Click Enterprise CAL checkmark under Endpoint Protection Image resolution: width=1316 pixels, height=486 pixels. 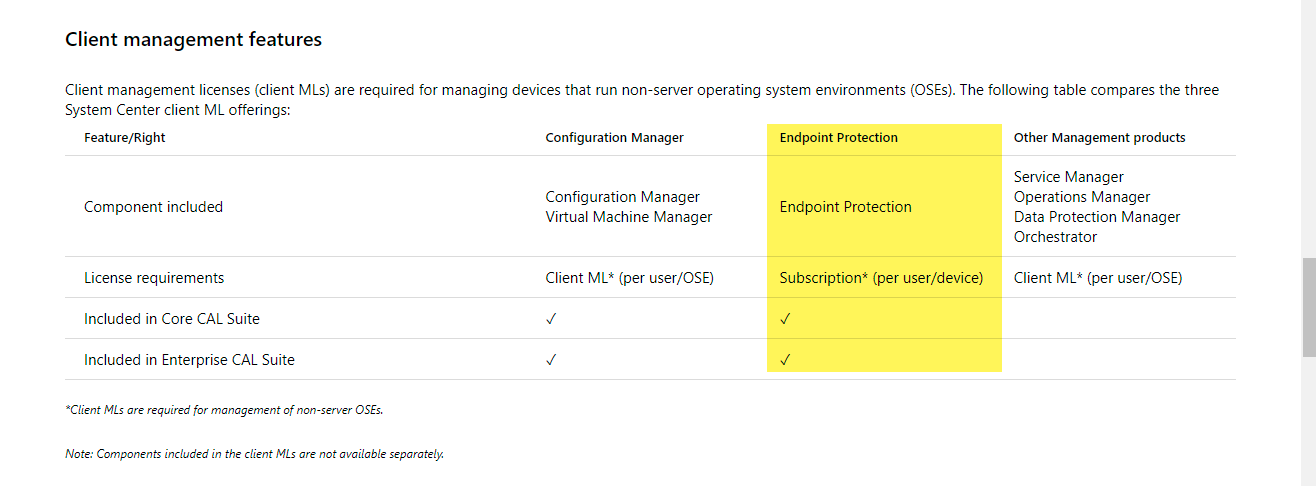[785, 360]
